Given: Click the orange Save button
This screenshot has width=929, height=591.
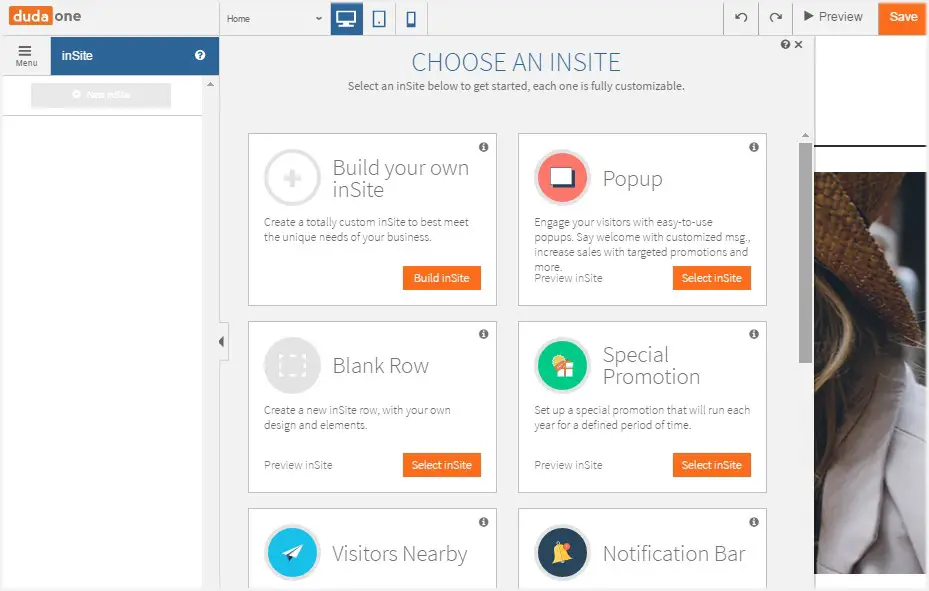Looking at the screenshot, I should 903,17.
